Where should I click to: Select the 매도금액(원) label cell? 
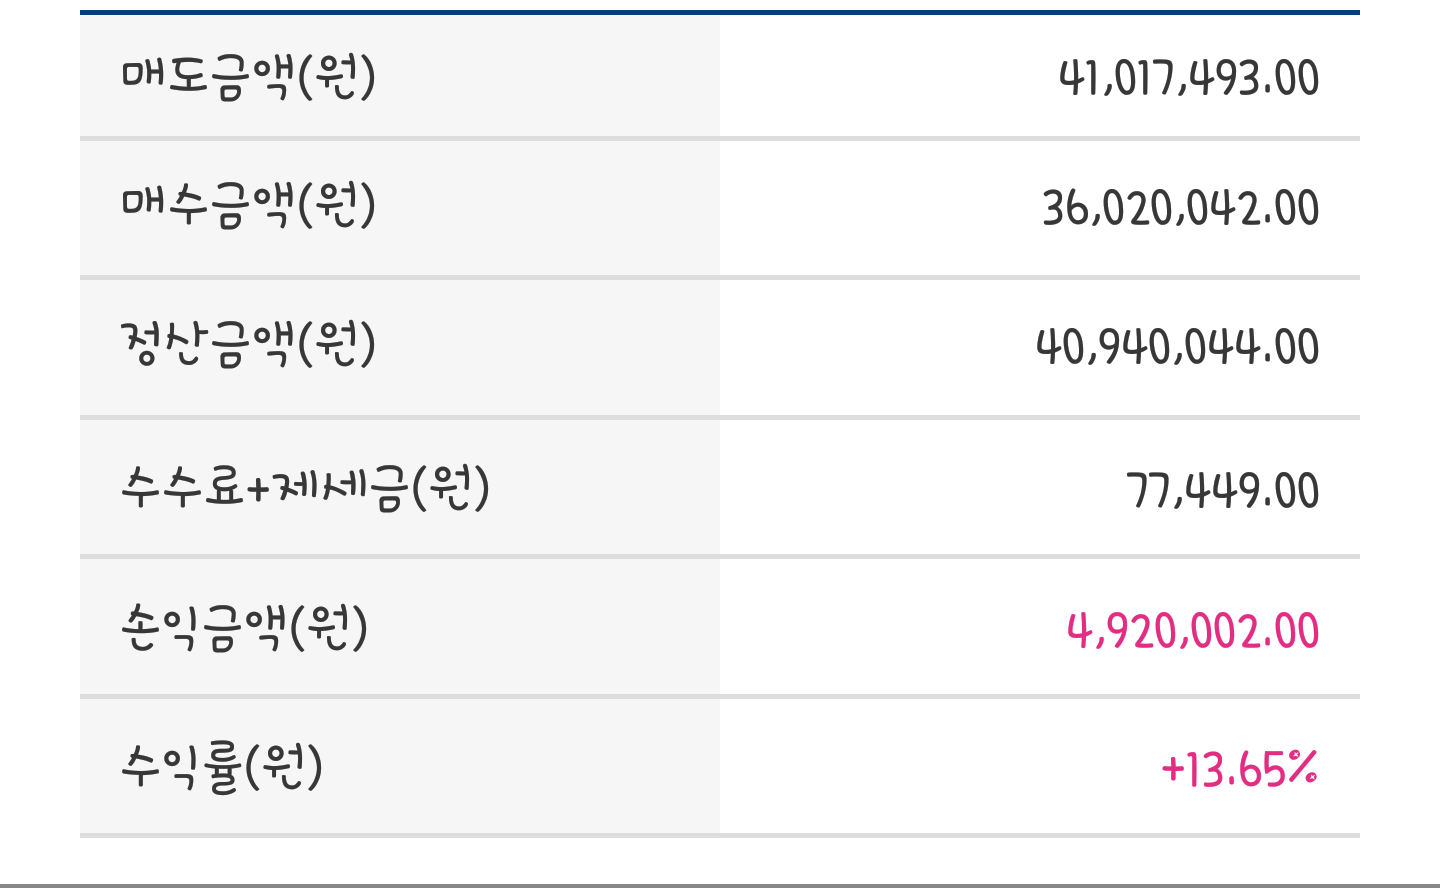(400, 76)
